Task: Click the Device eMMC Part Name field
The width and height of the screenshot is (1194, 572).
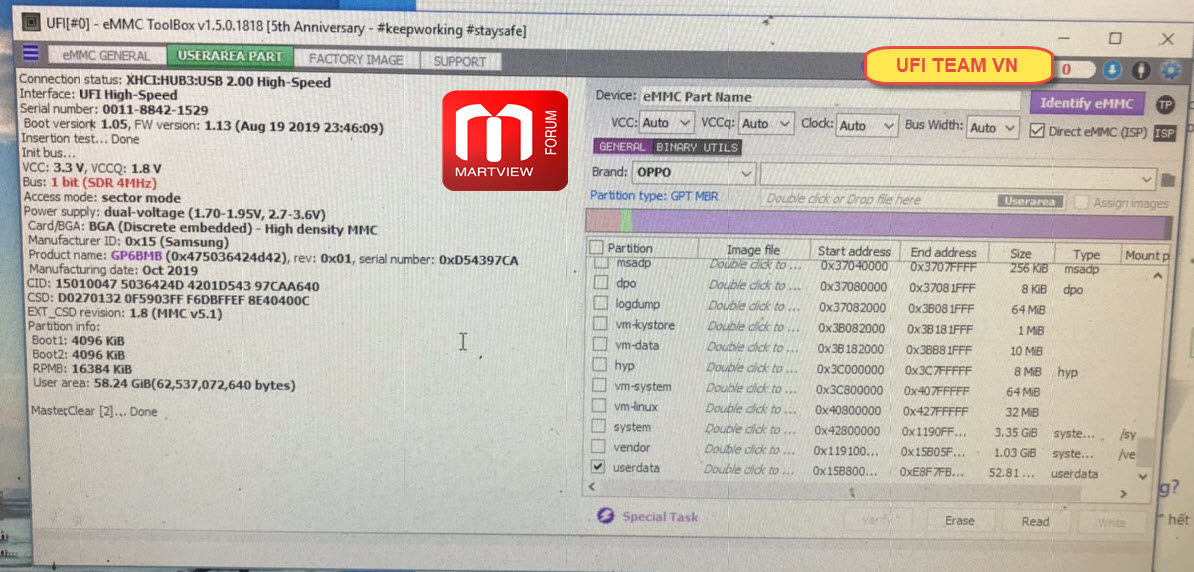Action: (829, 98)
